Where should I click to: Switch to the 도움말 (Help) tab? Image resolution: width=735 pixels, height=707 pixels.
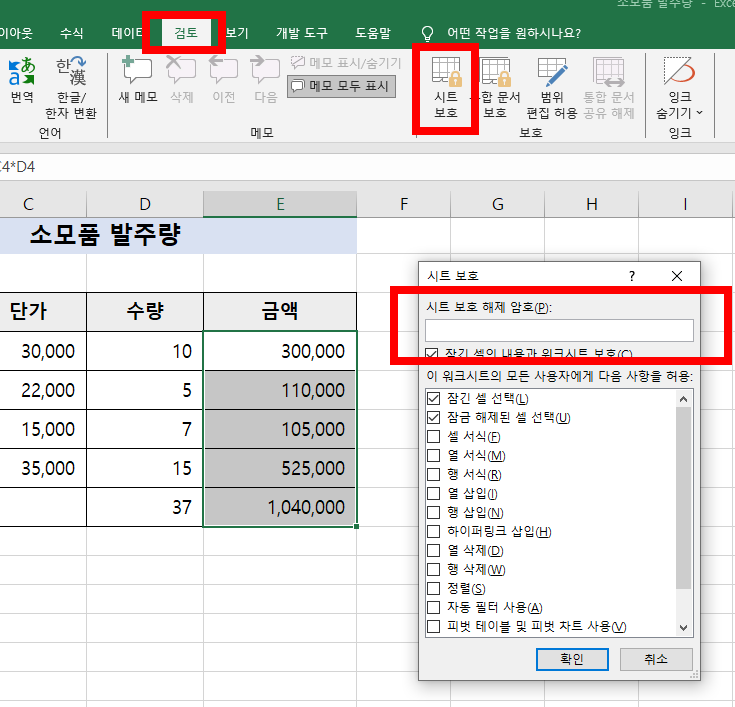click(x=373, y=33)
